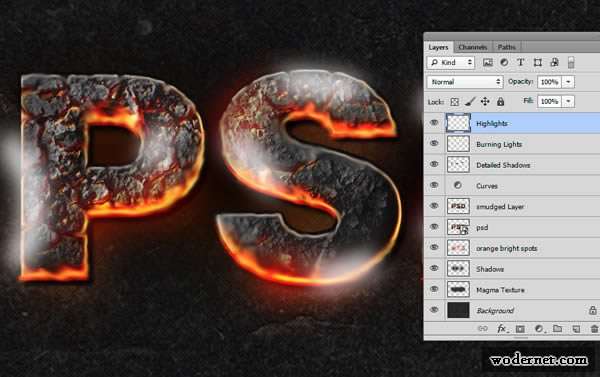
Task: Open the Normal blend mode dropdown
Action: tap(465, 82)
